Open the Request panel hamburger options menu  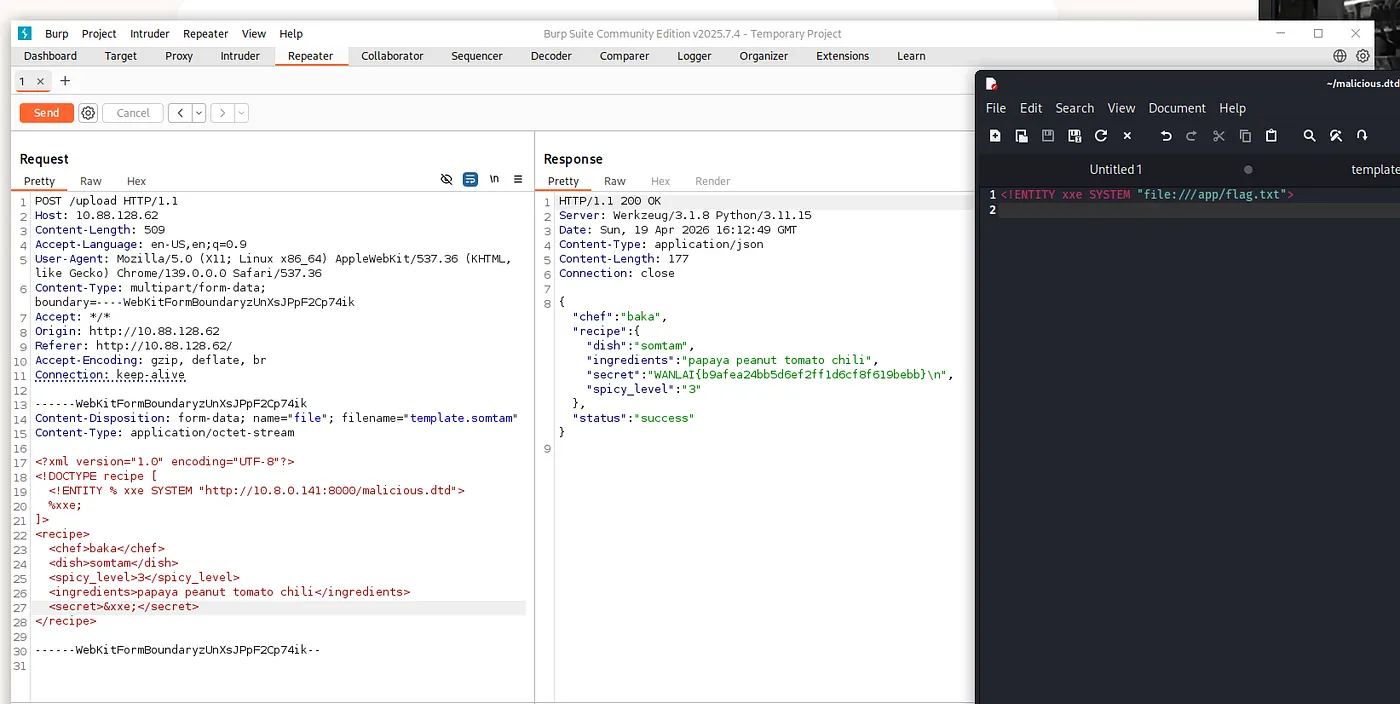pyautogui.click(x=518, y=179)
